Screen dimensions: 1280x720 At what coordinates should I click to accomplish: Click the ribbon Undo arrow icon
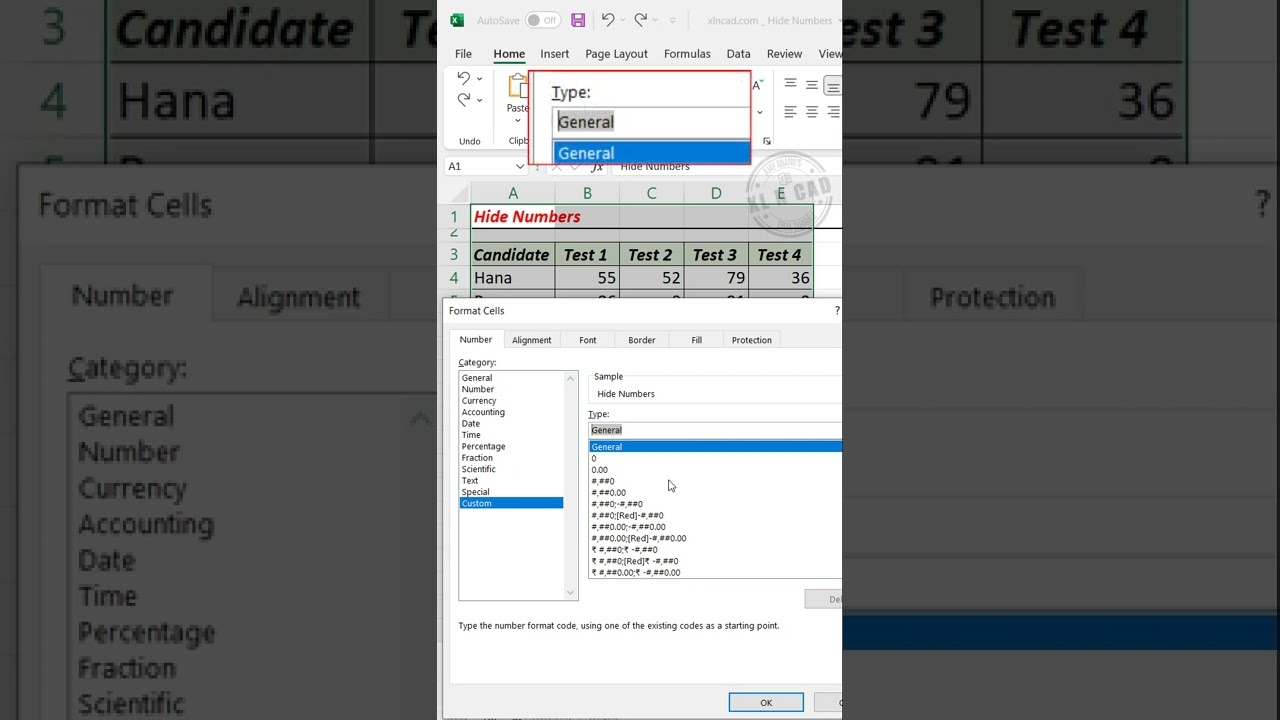point(463,78)
